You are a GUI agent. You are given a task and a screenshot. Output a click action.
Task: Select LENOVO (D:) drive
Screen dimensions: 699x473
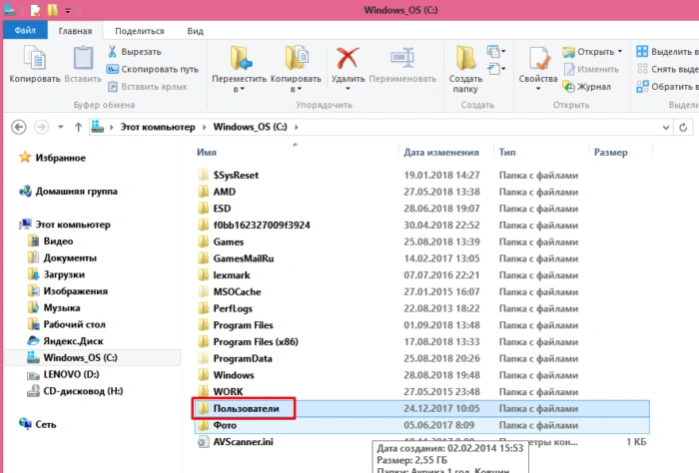[x=63, y=374]
